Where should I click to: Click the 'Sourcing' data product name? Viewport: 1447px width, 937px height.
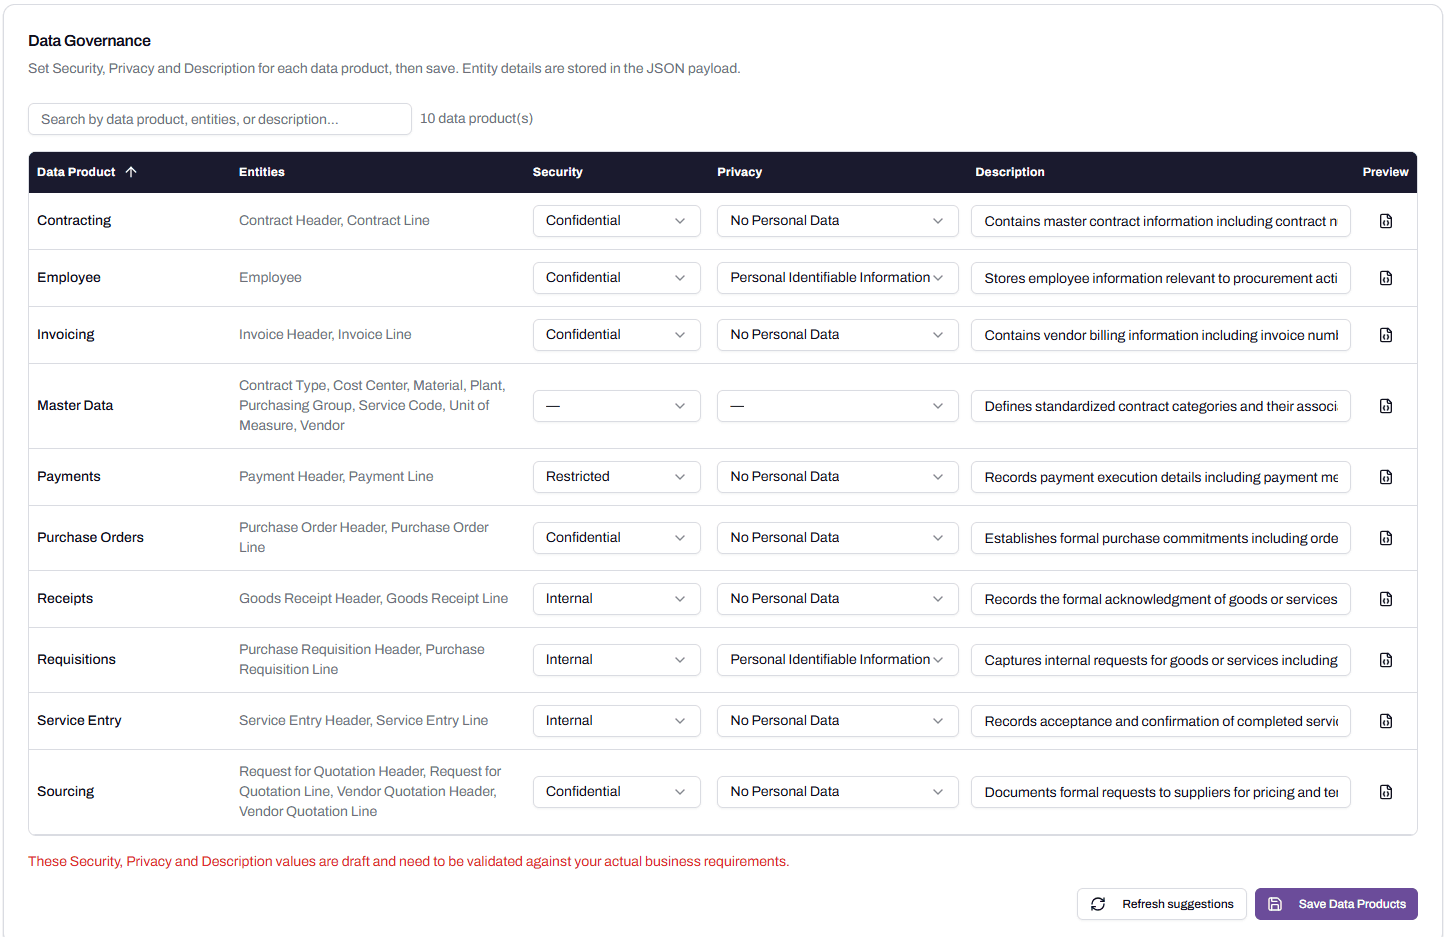tap(65, 792)
